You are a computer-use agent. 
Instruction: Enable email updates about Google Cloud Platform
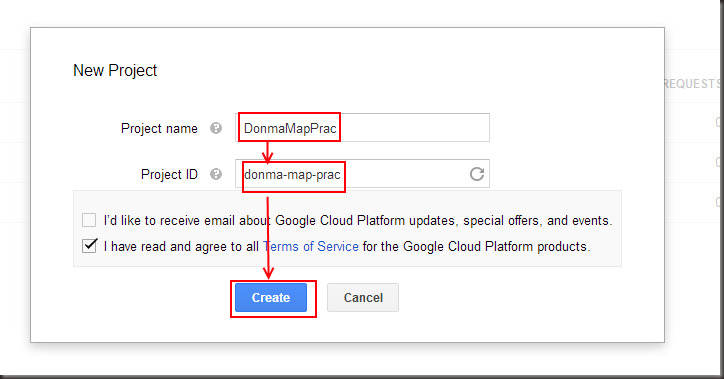click(89, 220)
